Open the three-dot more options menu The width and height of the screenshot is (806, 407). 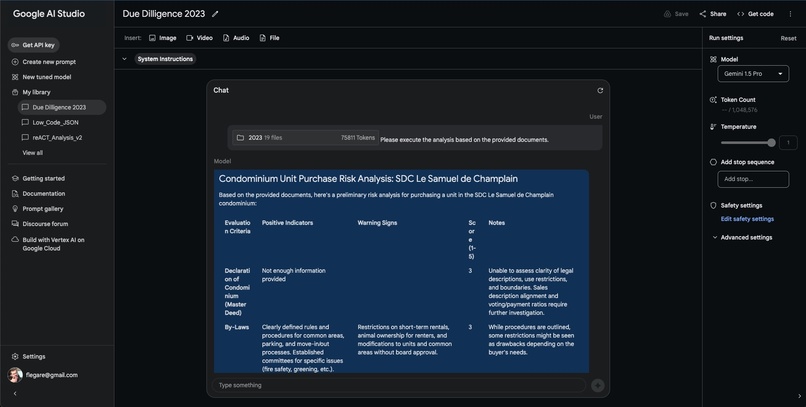(x=790, y=14)
